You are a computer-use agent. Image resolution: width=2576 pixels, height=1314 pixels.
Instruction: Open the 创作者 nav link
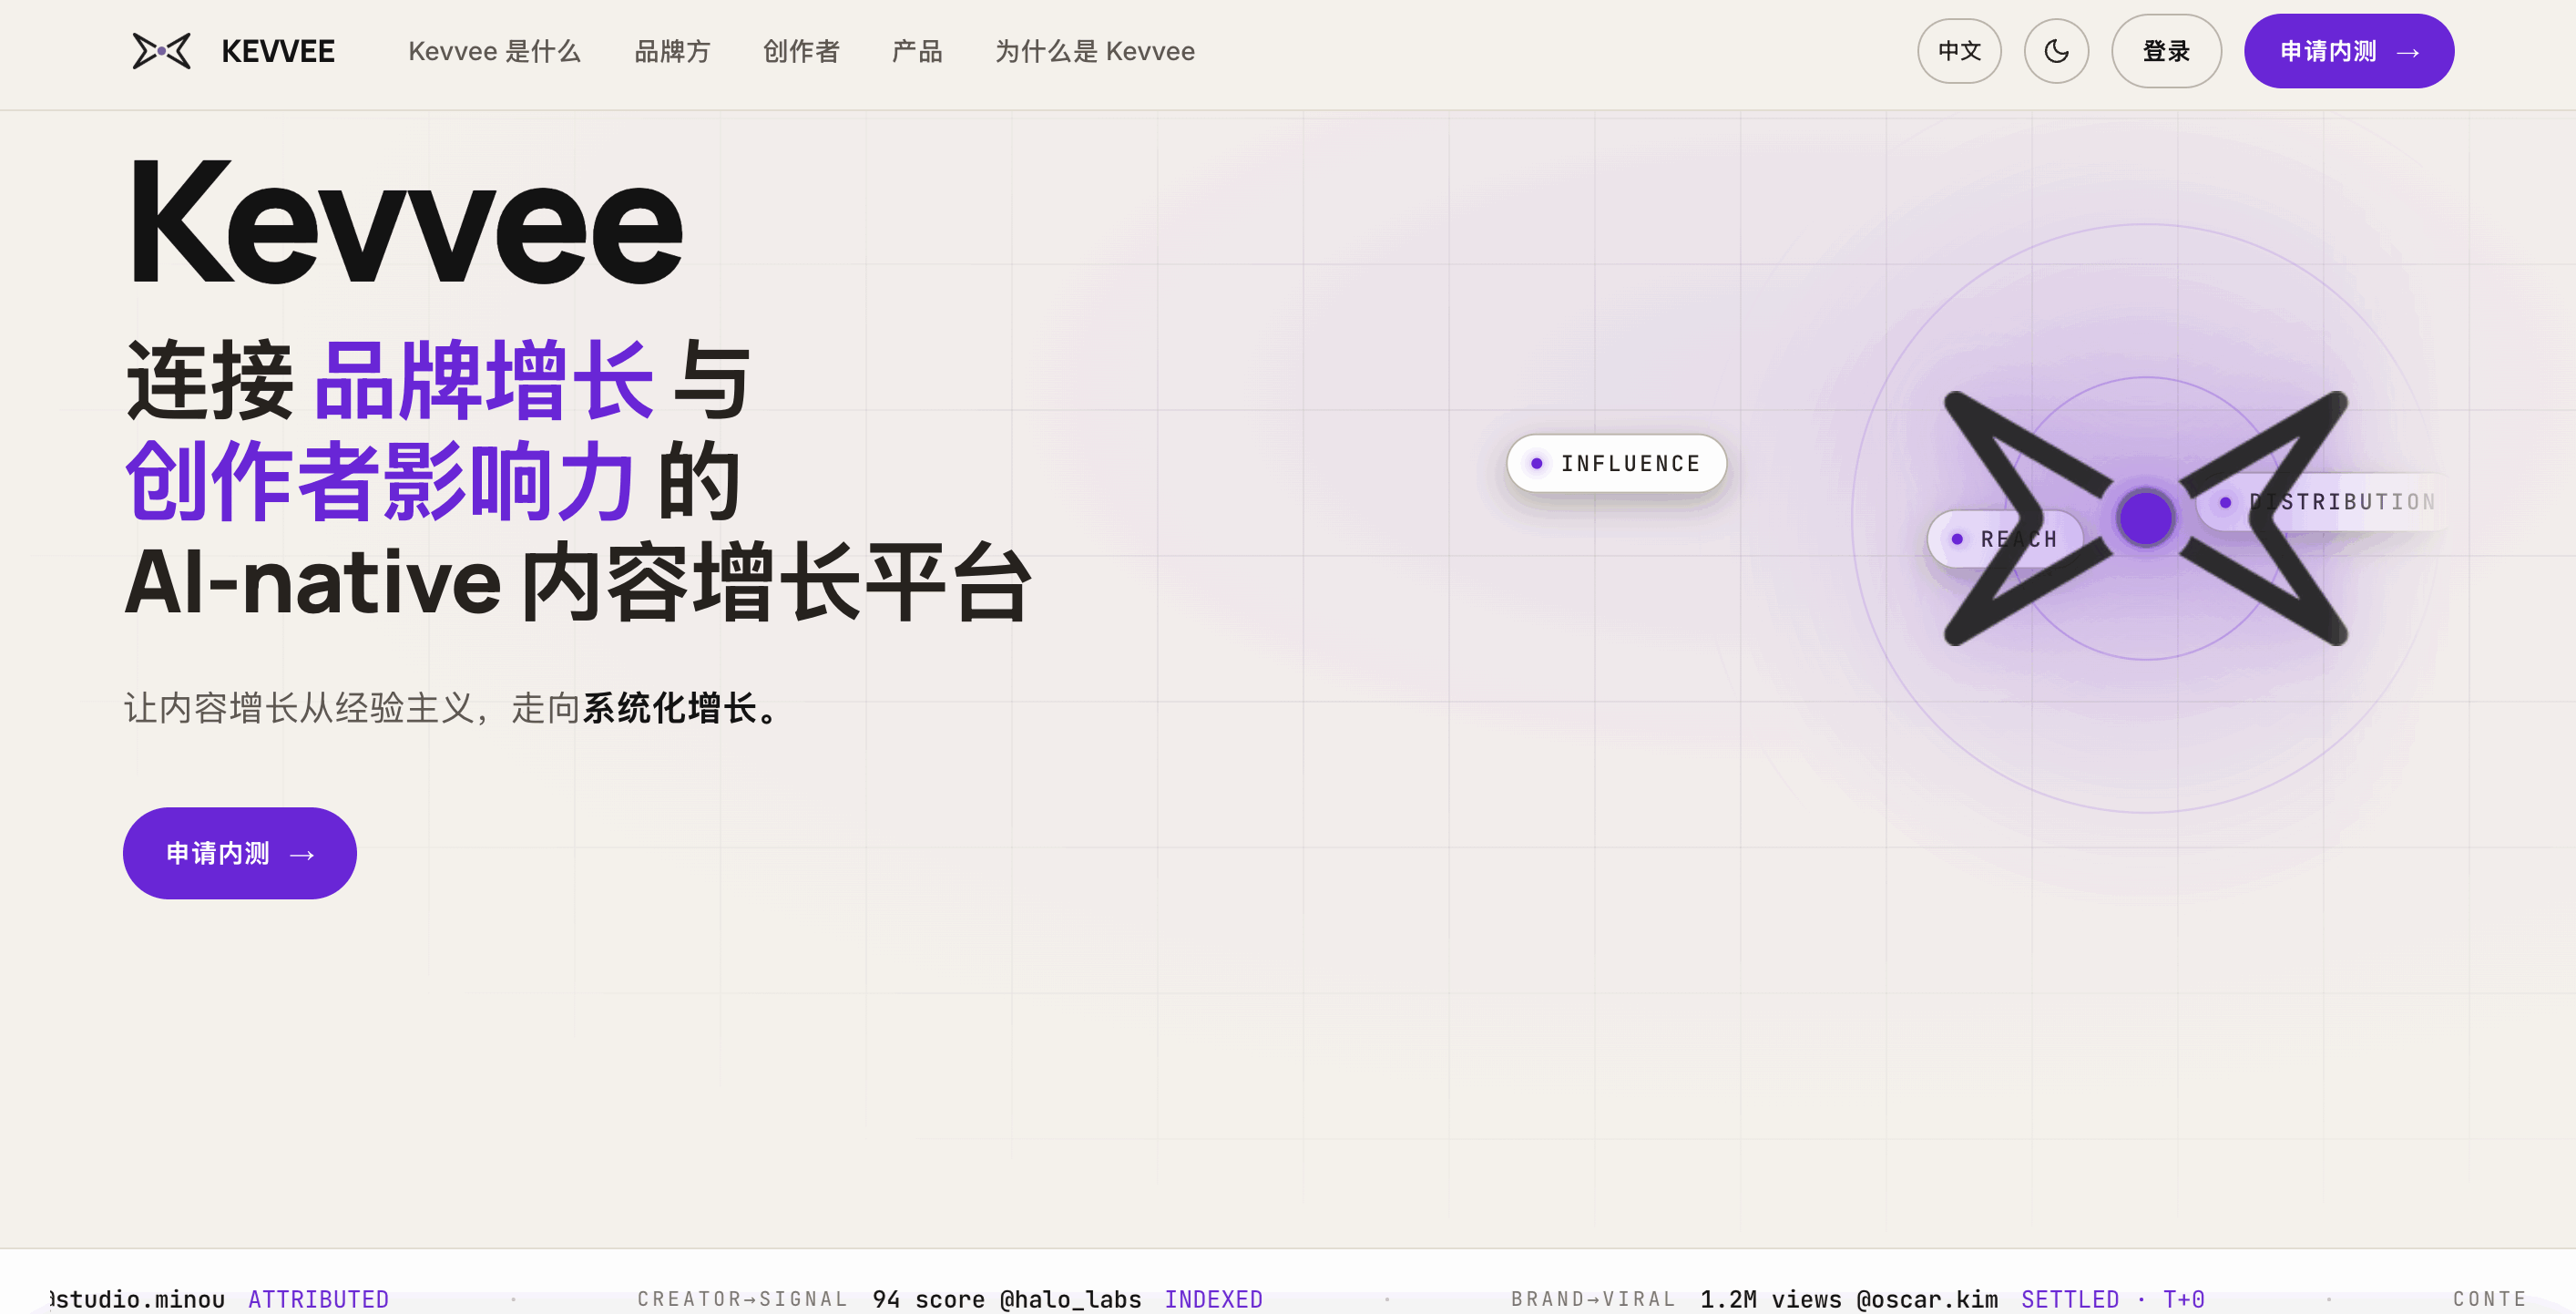click(801, 51)
